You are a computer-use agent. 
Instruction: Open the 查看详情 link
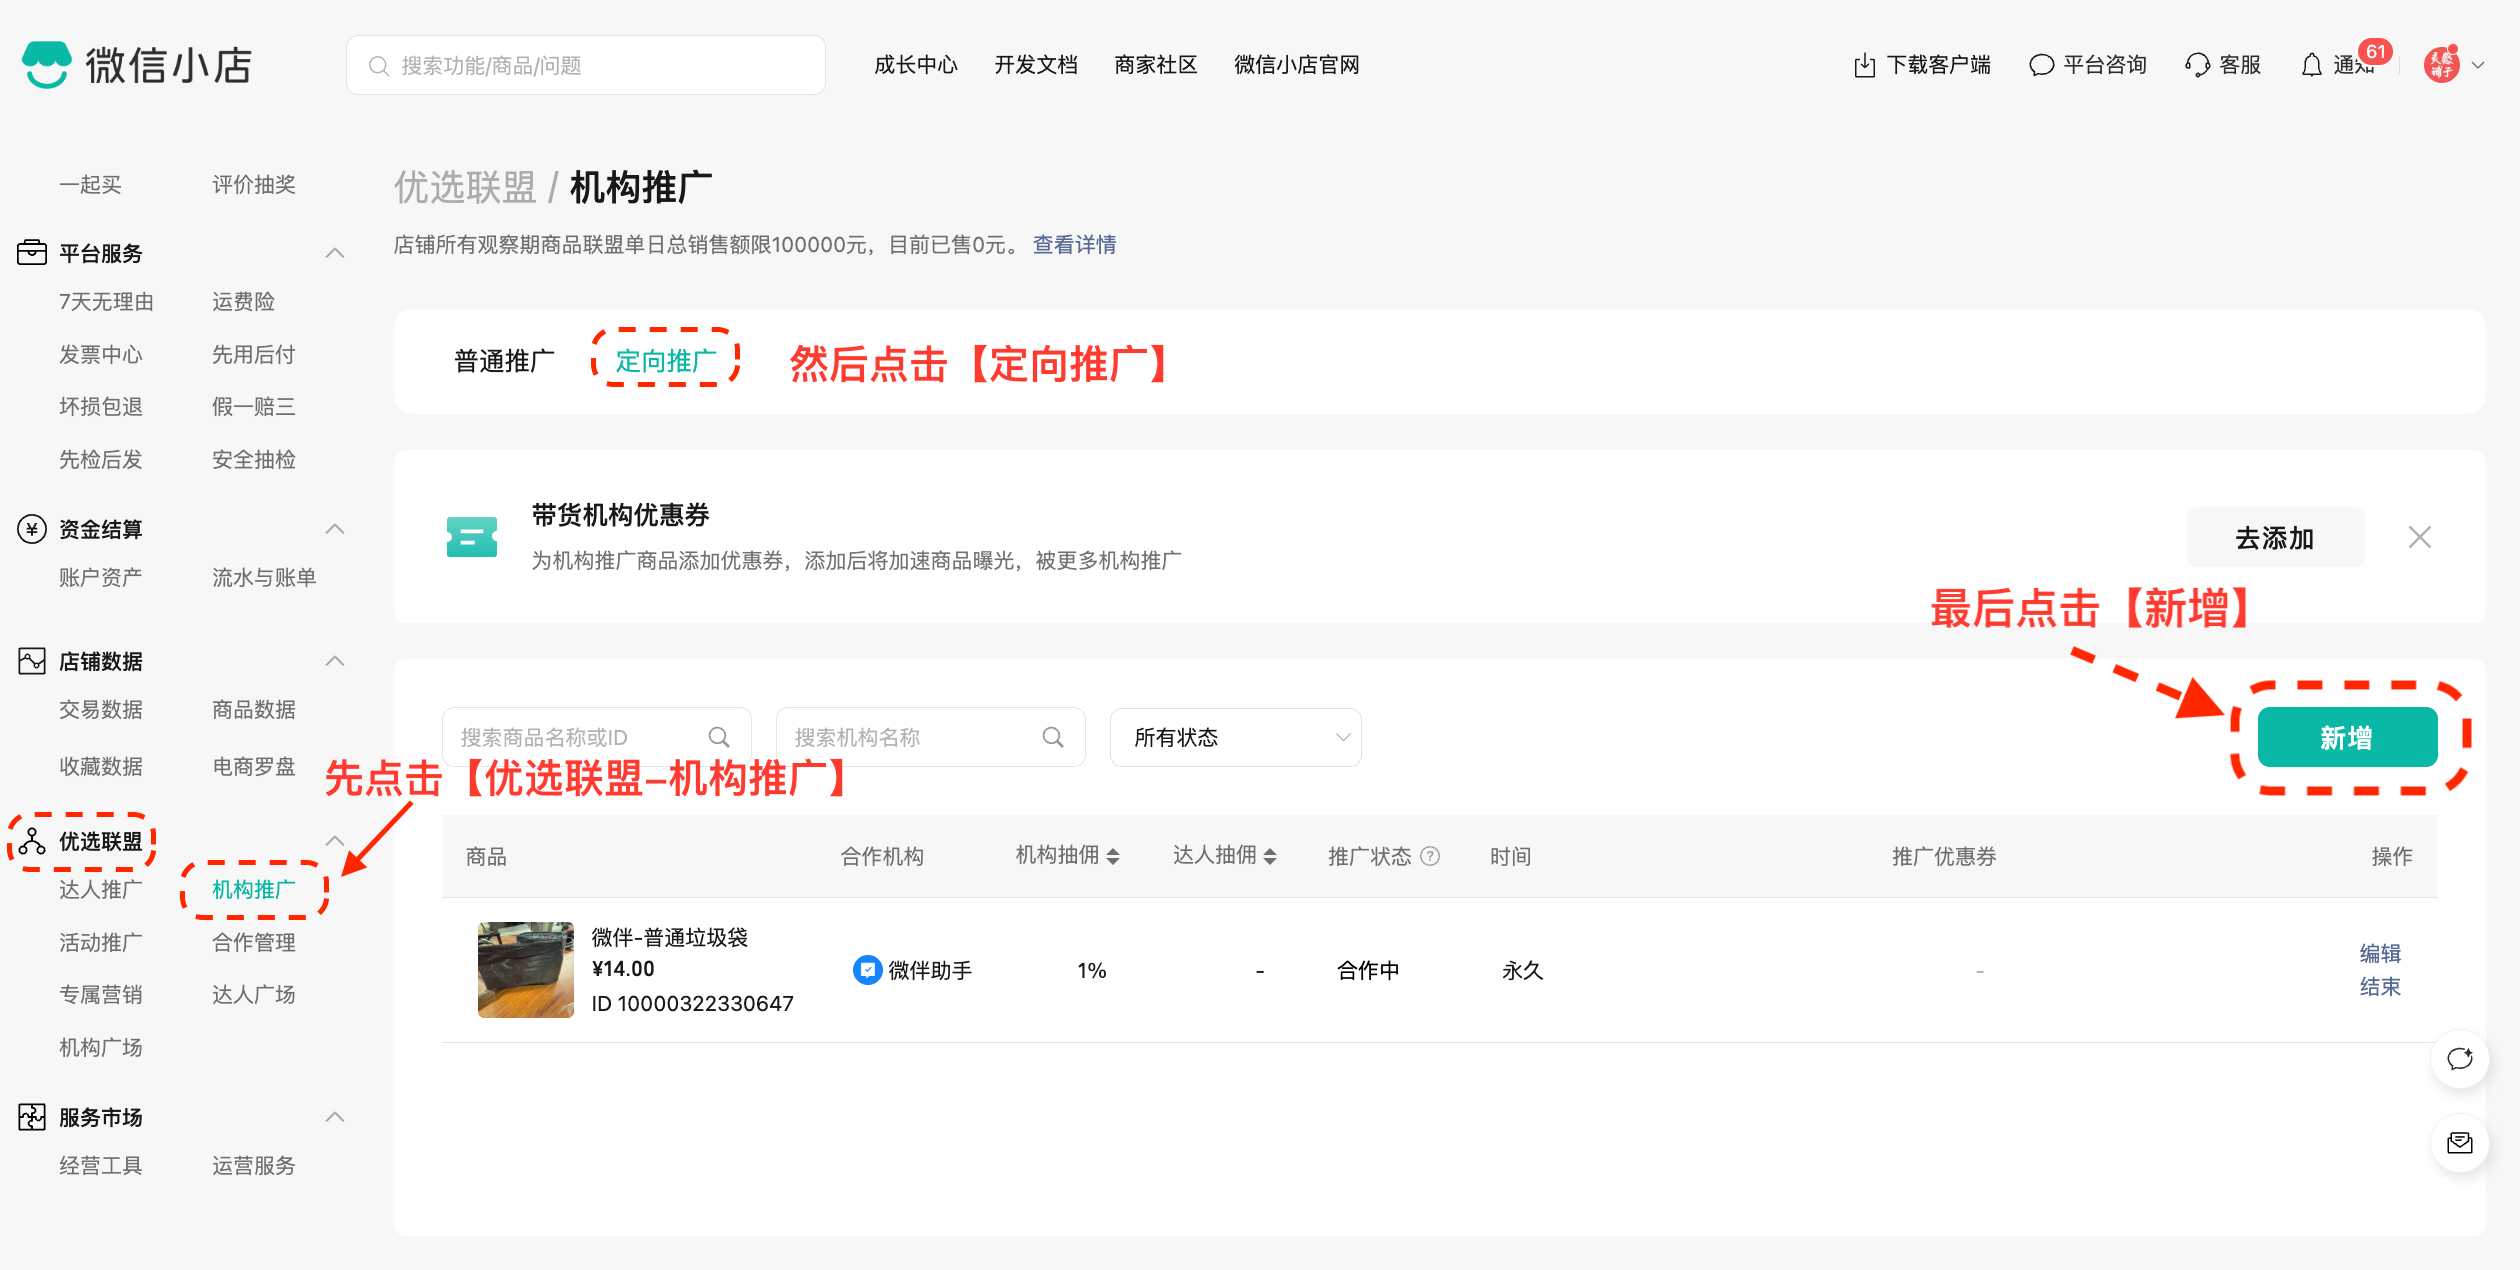click(x=1074, y=245)
